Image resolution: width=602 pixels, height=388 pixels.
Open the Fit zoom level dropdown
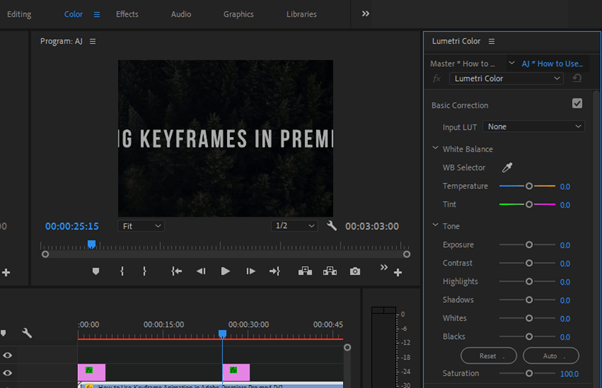[x=141, y=226]
